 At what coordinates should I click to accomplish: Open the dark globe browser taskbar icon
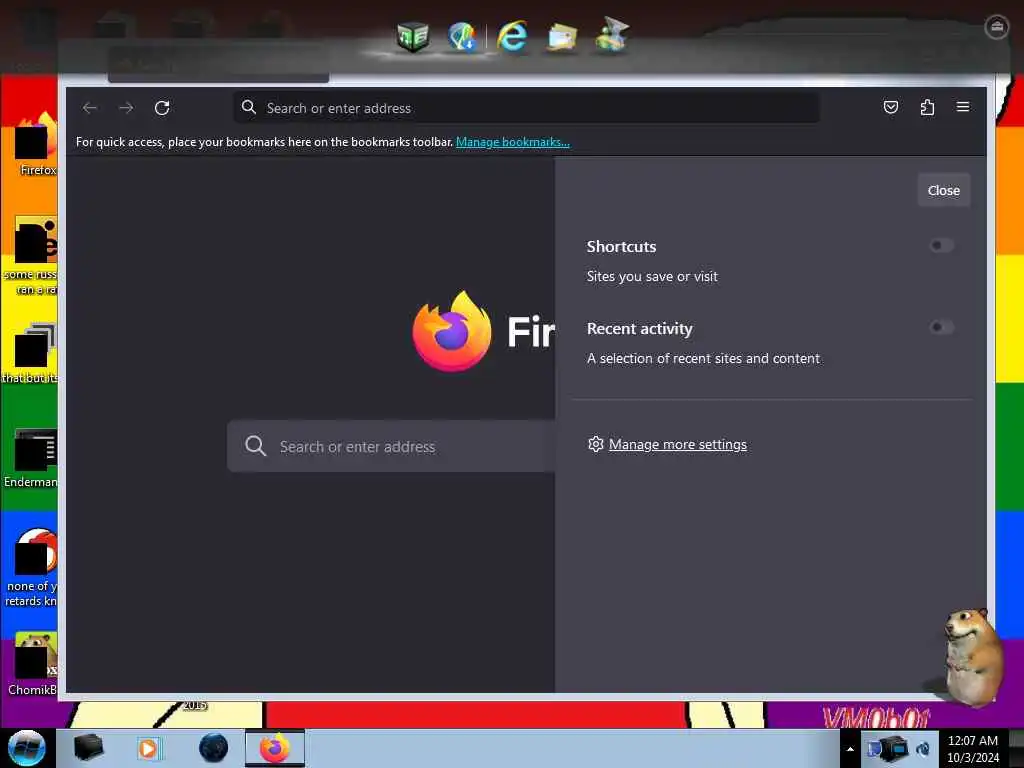214,748
